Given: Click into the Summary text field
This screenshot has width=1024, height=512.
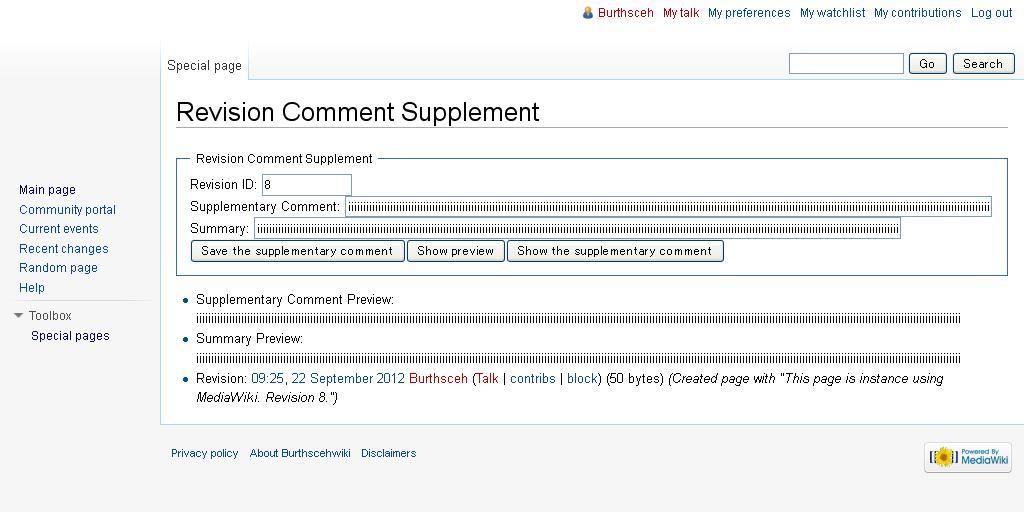Looking at the screenshot, I should coord(577,229).
